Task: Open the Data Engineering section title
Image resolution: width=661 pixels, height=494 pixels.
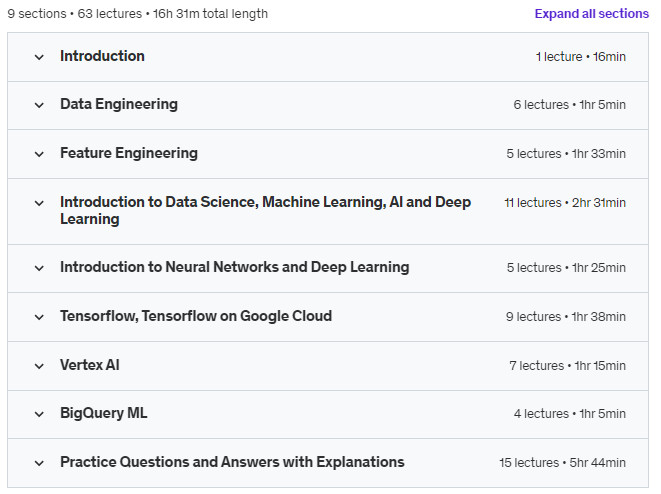Action: click(x=119, y=104)
